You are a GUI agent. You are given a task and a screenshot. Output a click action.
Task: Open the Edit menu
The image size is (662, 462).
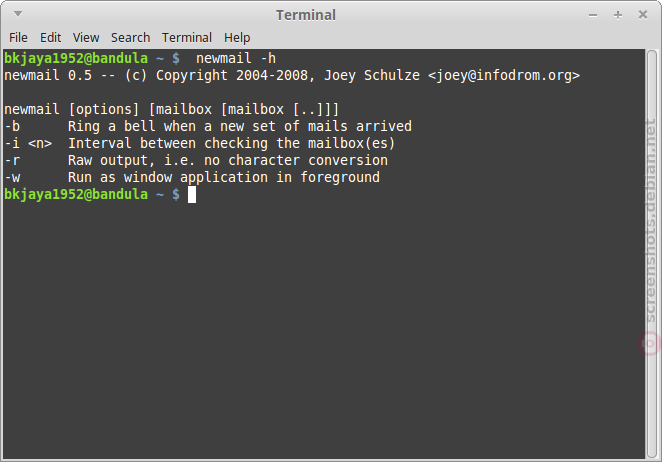(50, 38)
